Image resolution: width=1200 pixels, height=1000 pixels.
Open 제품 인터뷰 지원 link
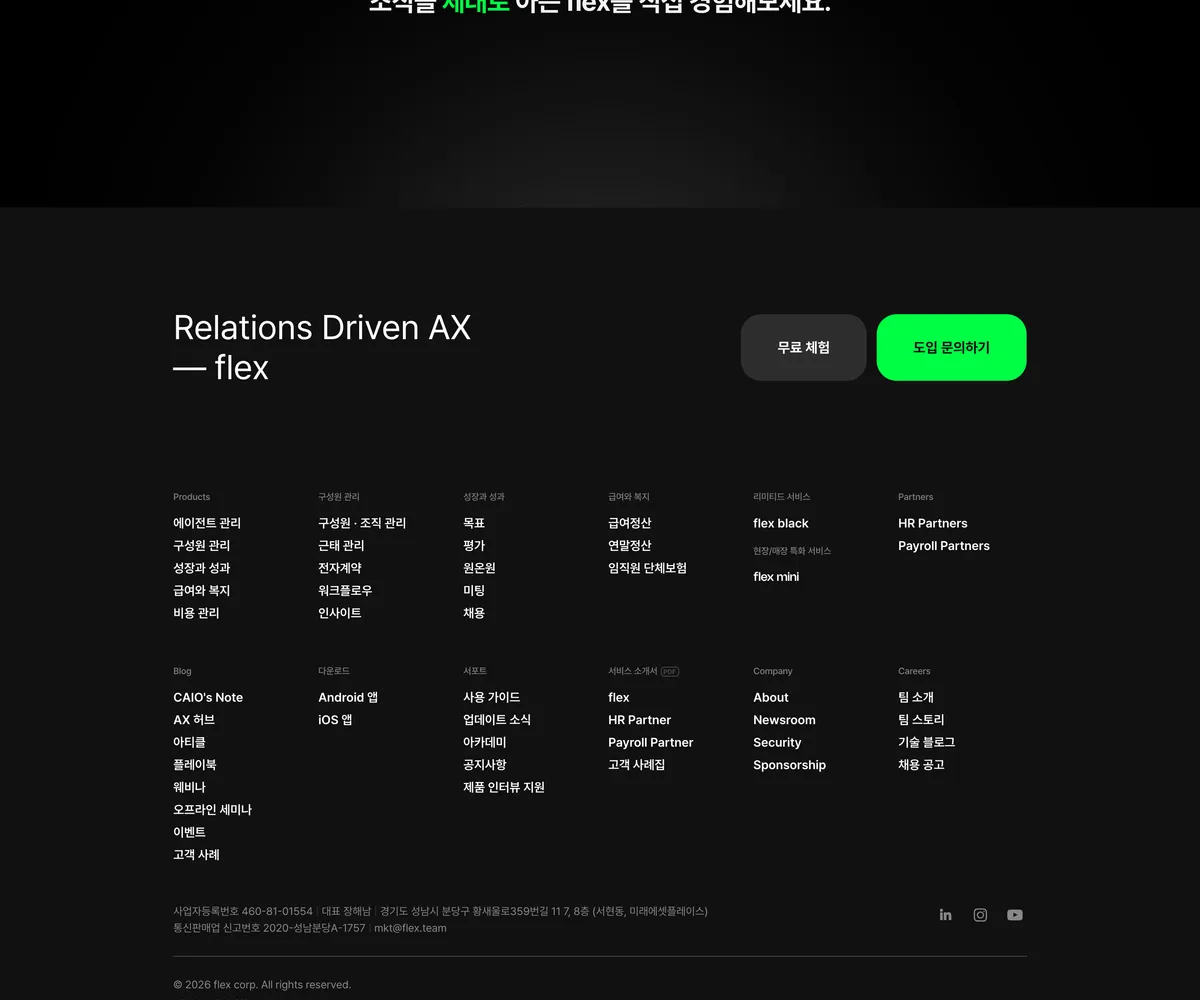[504, 788]
